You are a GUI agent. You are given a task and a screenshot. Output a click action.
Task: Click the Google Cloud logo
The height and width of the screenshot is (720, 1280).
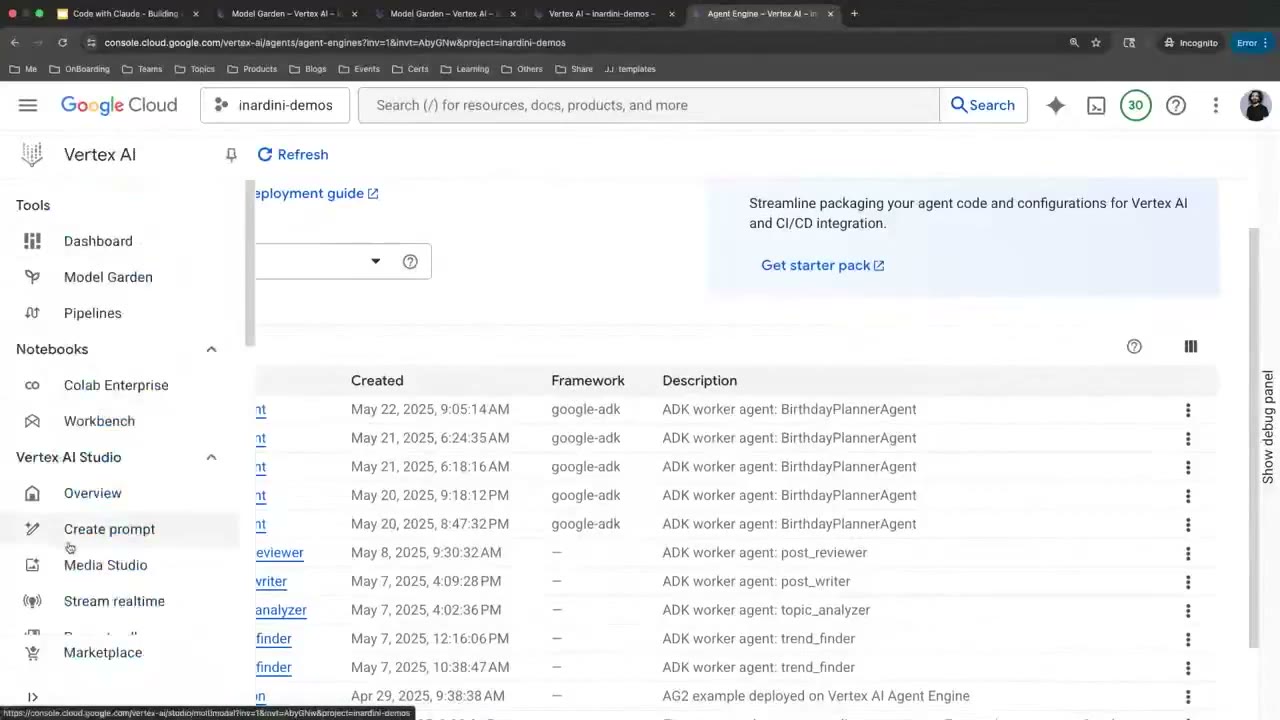pyautogui.click(x=119, y=105)
